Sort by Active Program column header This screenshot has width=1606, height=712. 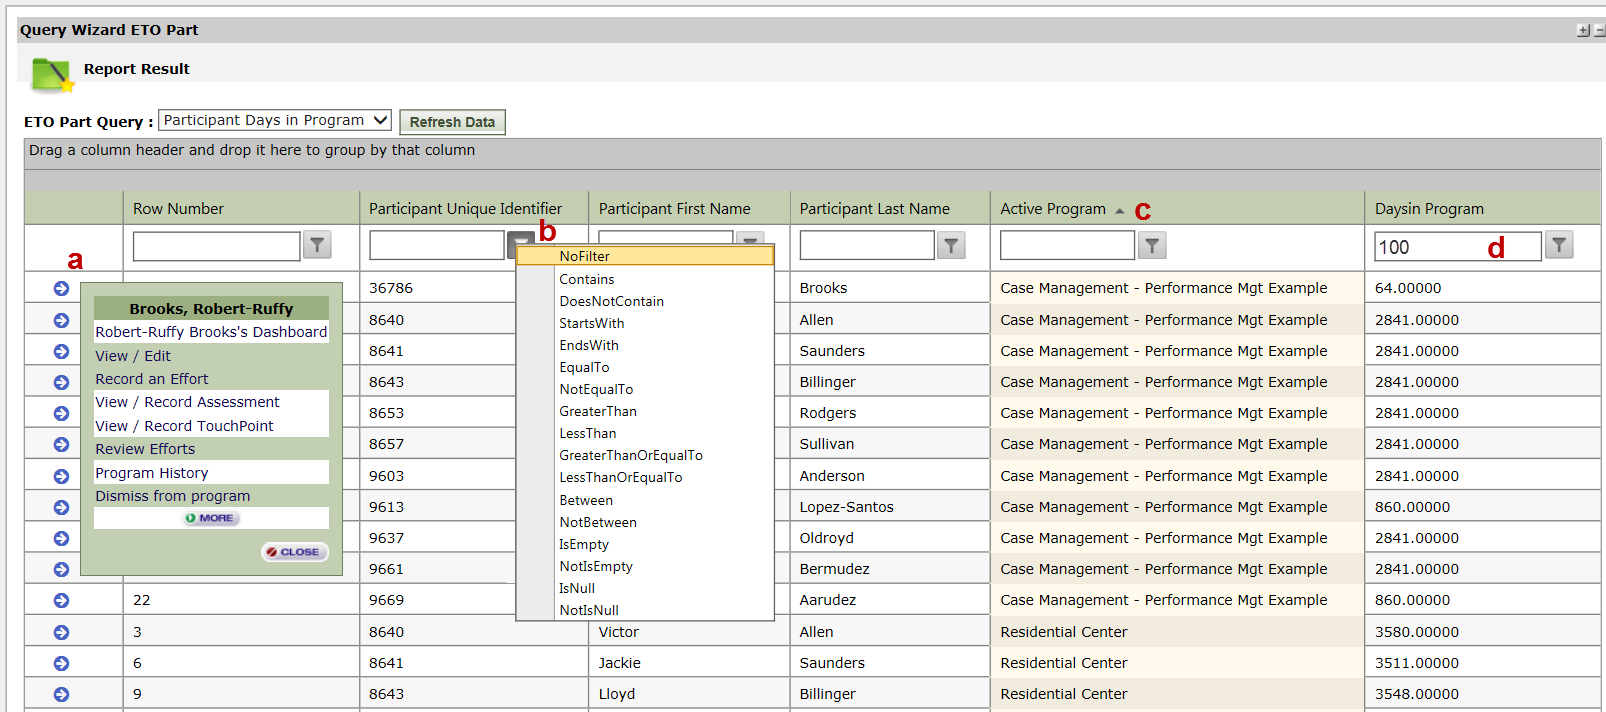click(1053, 209)
